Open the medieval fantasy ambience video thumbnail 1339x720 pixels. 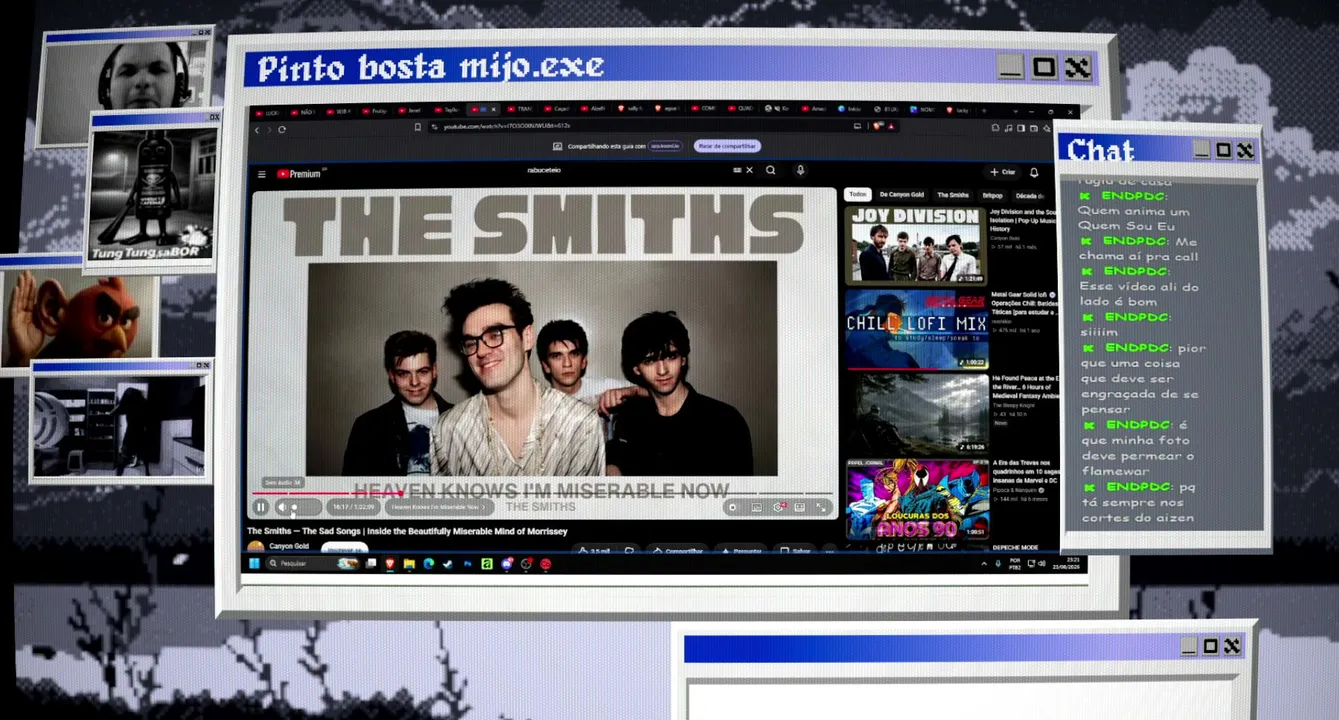click(917, 413)
